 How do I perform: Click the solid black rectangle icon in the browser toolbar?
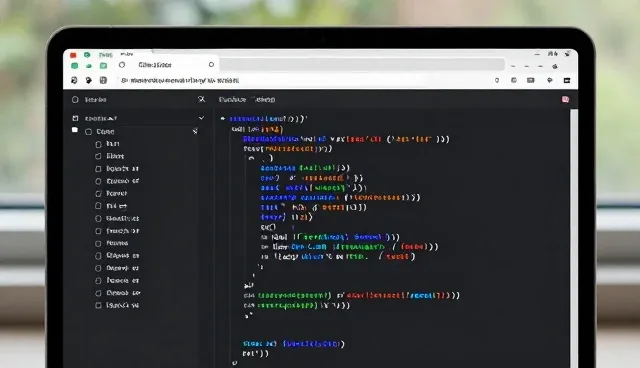tap(567, 81)
